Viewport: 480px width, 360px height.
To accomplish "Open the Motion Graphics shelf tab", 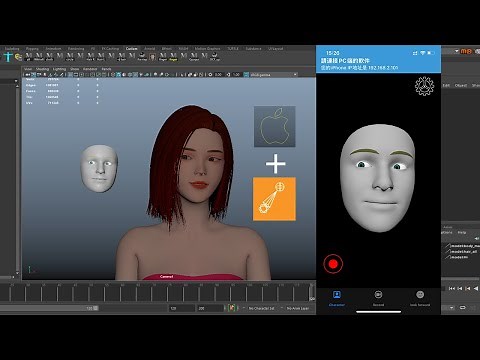I will pyautogui.click(x=207, y=49).
